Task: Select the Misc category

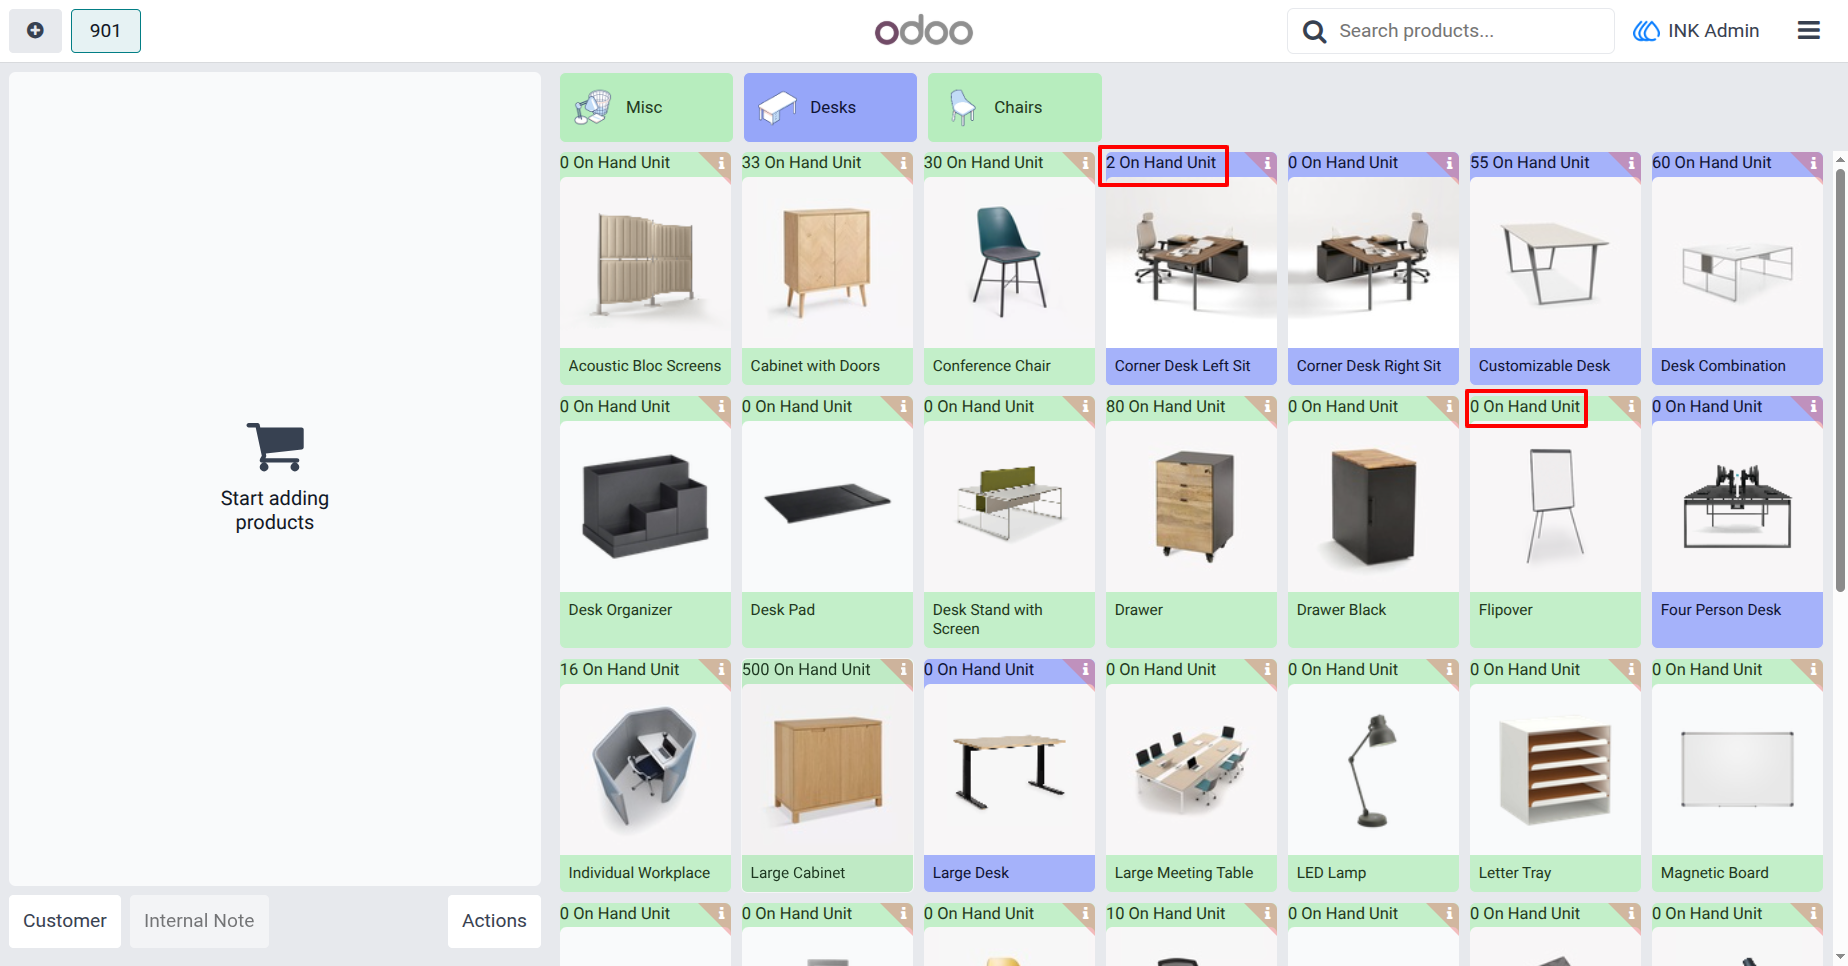Action: 646,107
